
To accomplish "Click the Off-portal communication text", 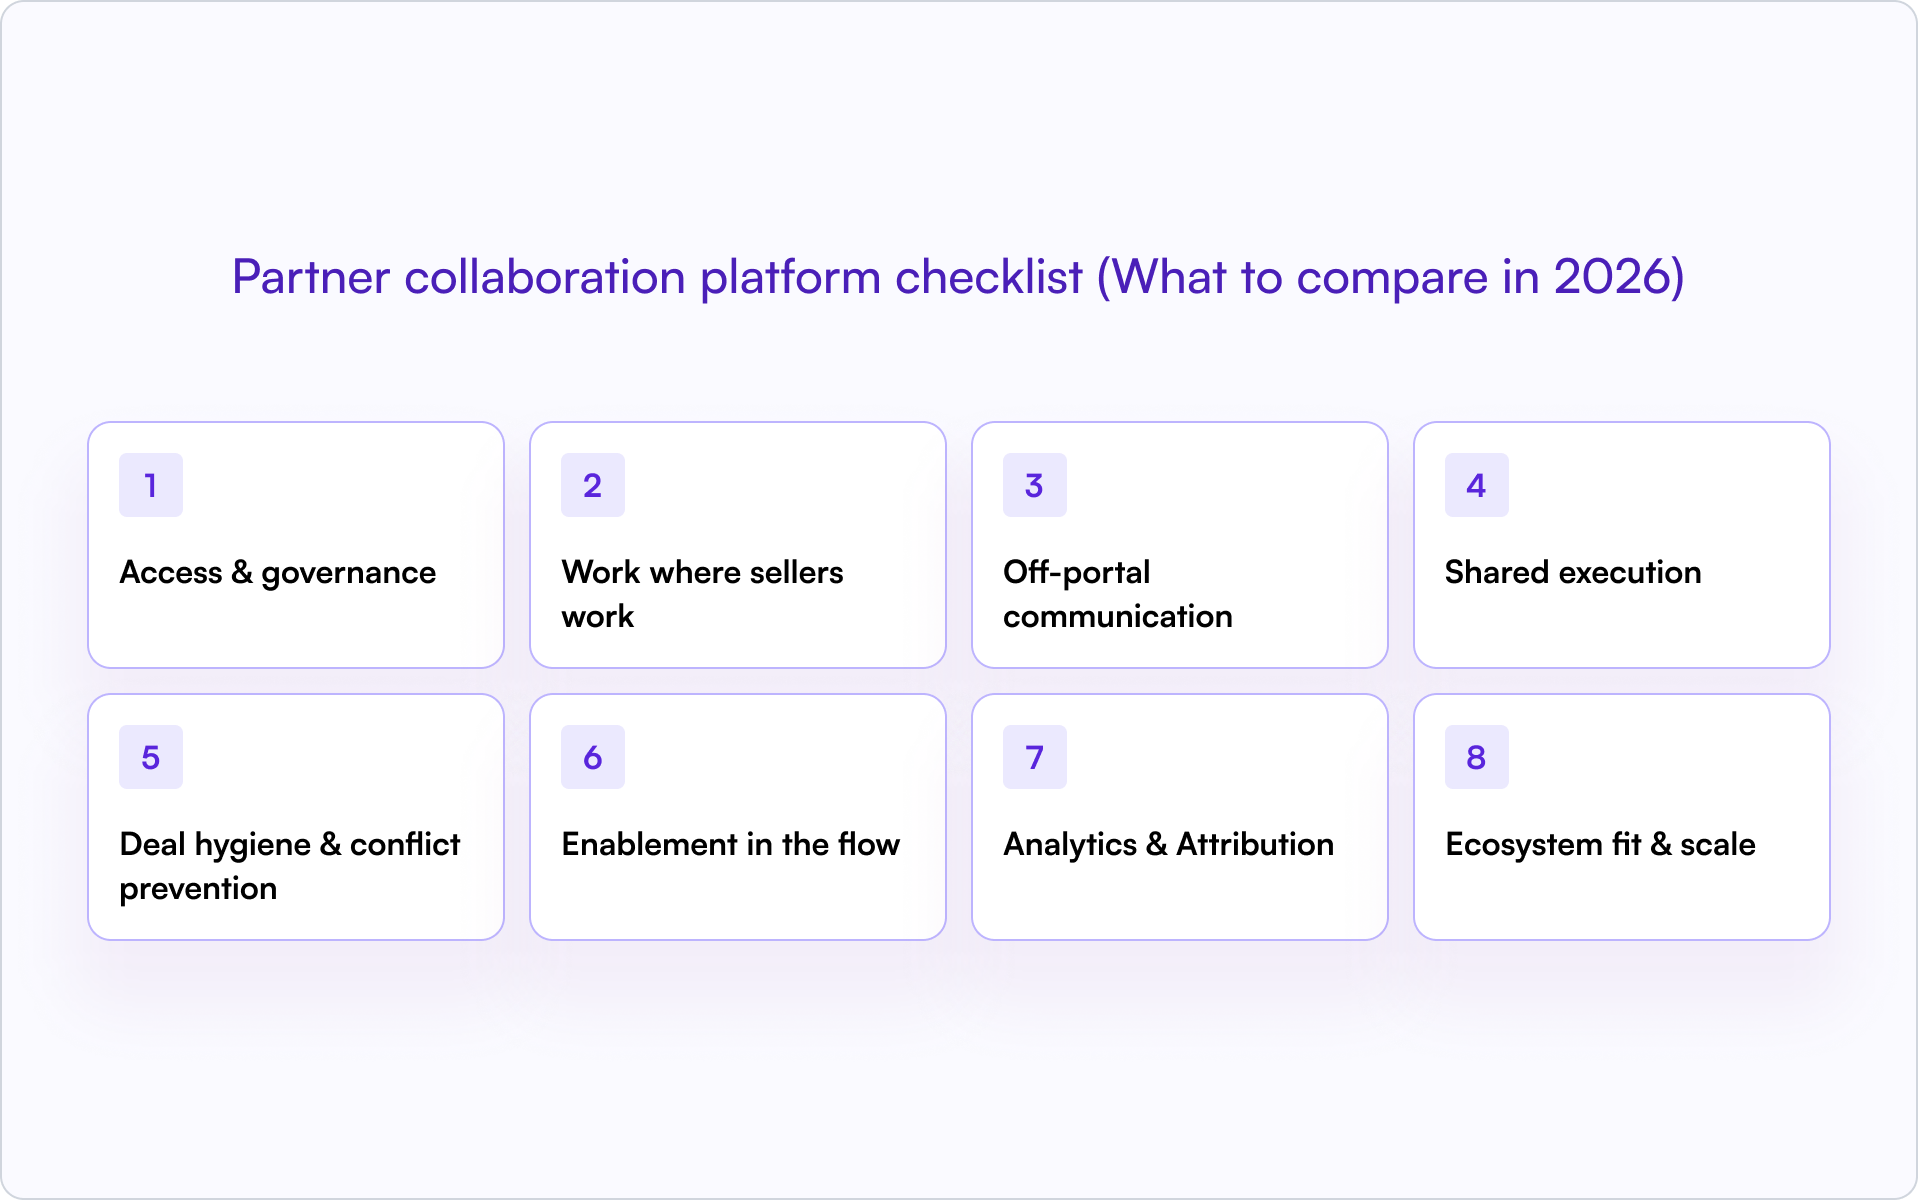I will point(1117,594).
